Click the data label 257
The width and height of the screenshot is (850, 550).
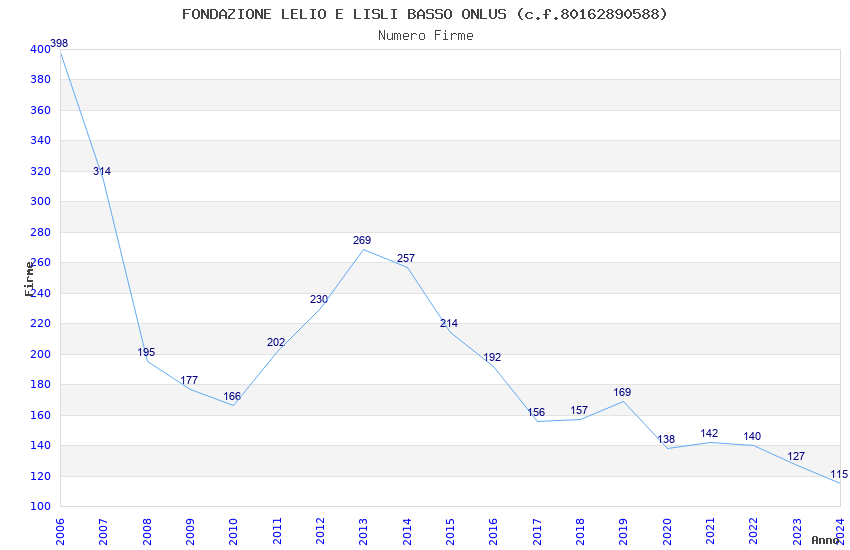406,258
